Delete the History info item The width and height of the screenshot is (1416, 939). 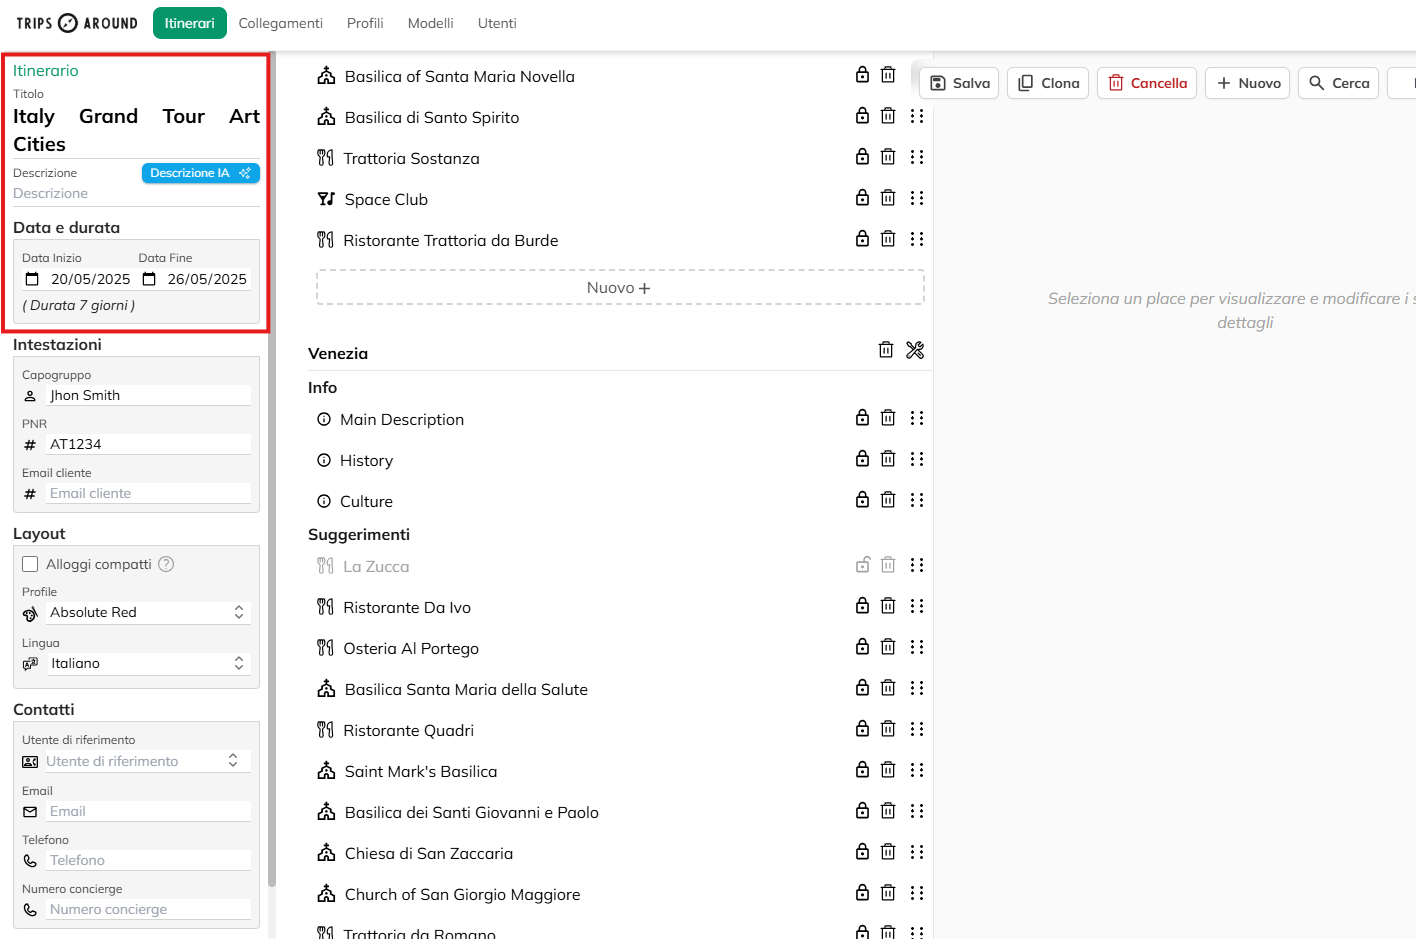click(888, 459)
